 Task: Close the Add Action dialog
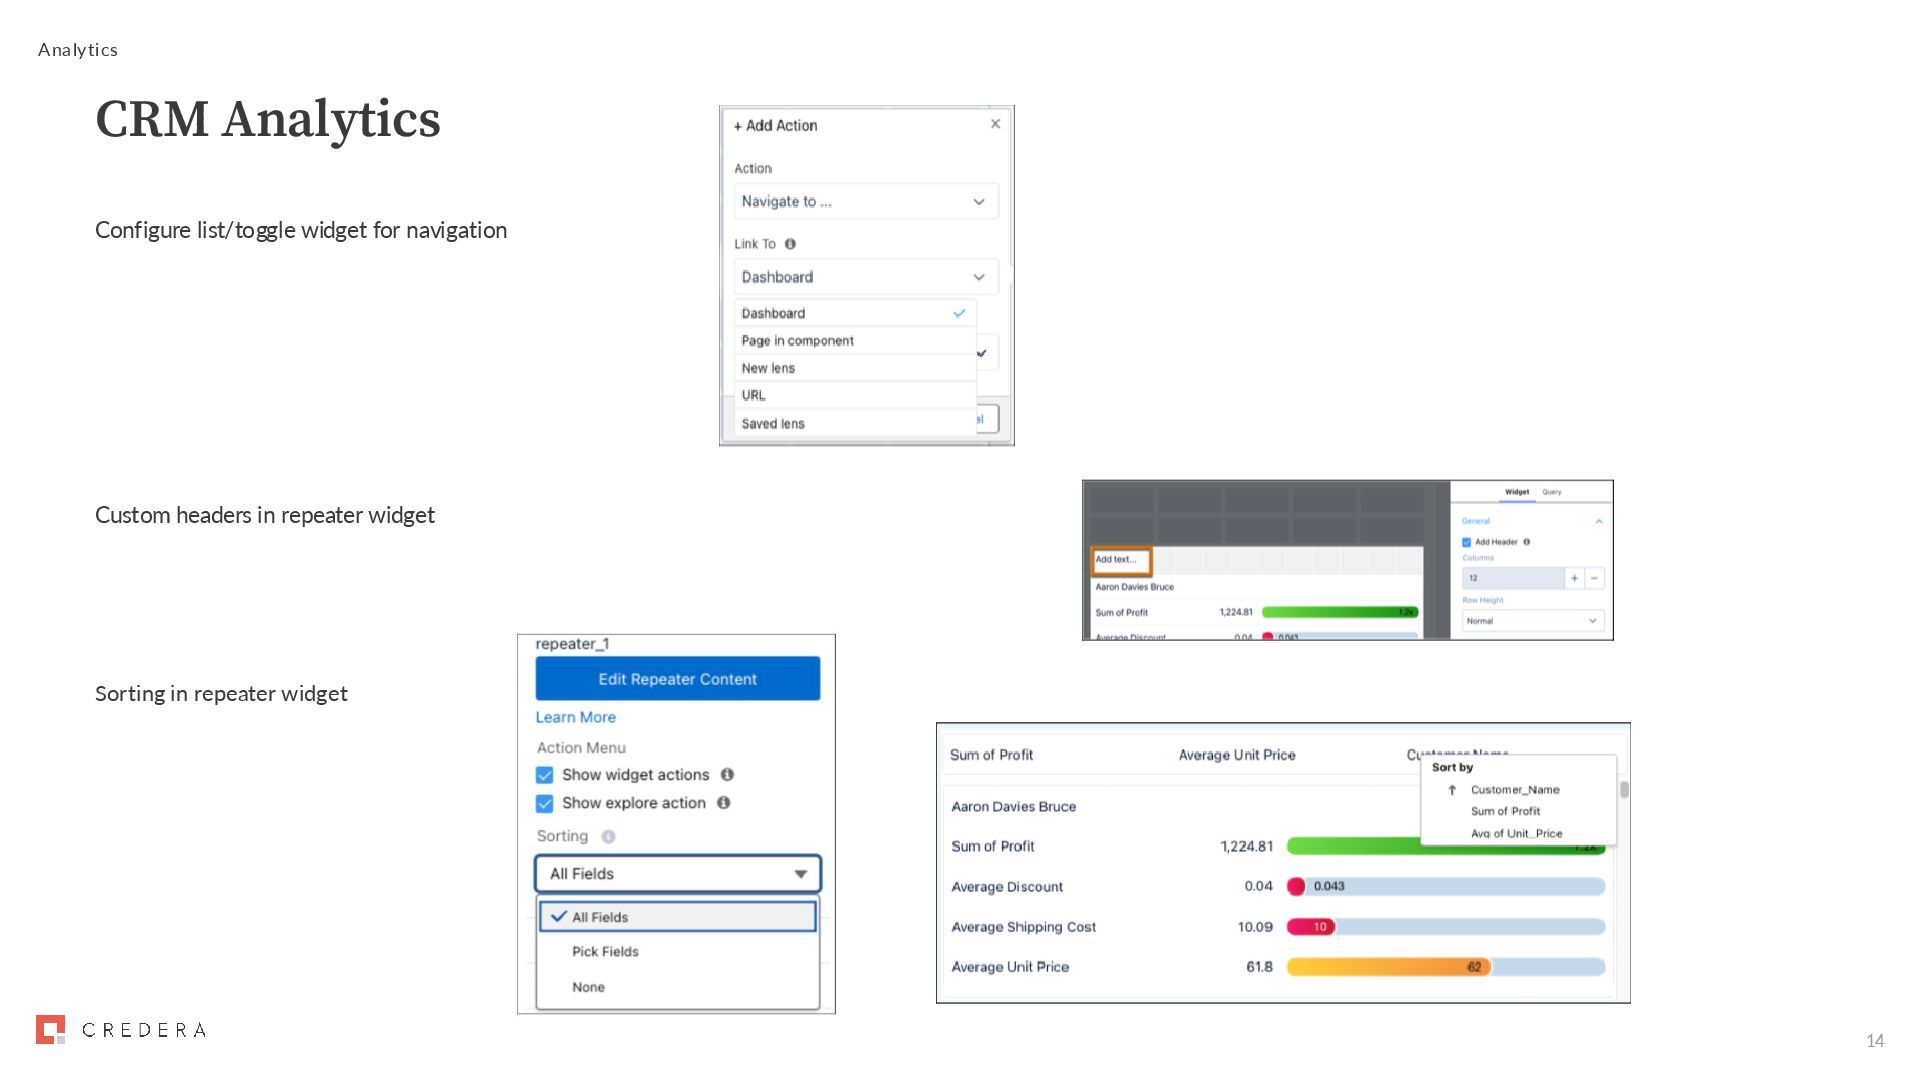point(995,124)
